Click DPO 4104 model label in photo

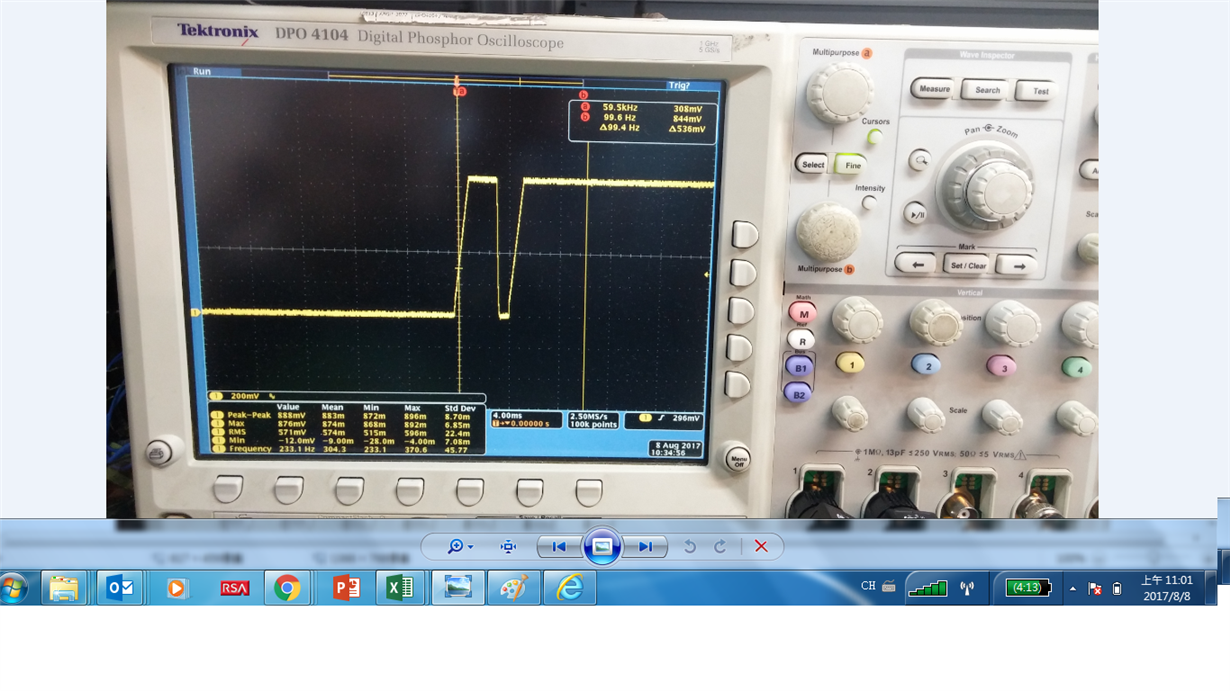(310, 36)
